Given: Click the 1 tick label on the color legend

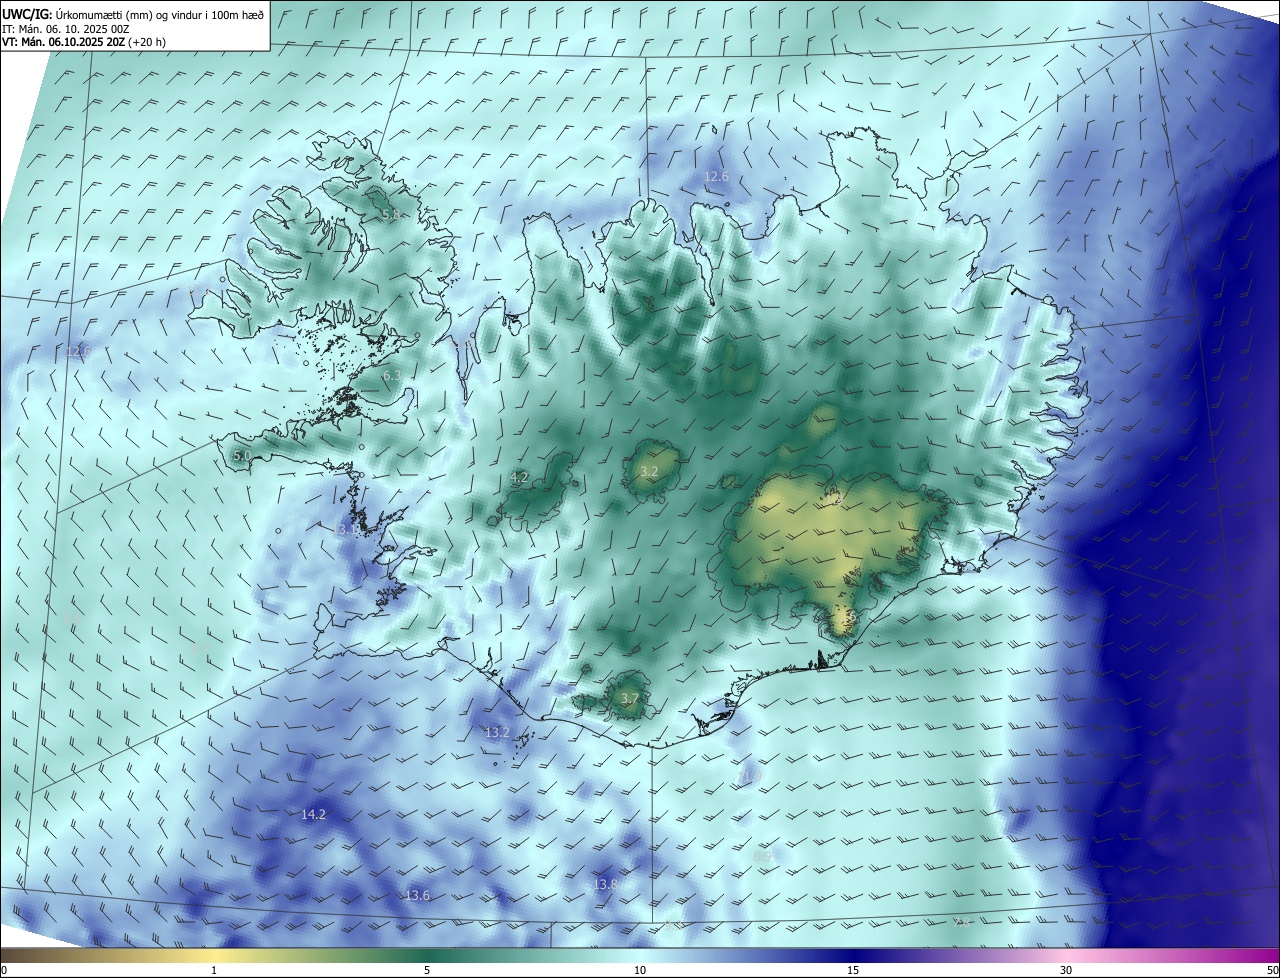Looking at the screenshot, I should click(x=214, y=970).
